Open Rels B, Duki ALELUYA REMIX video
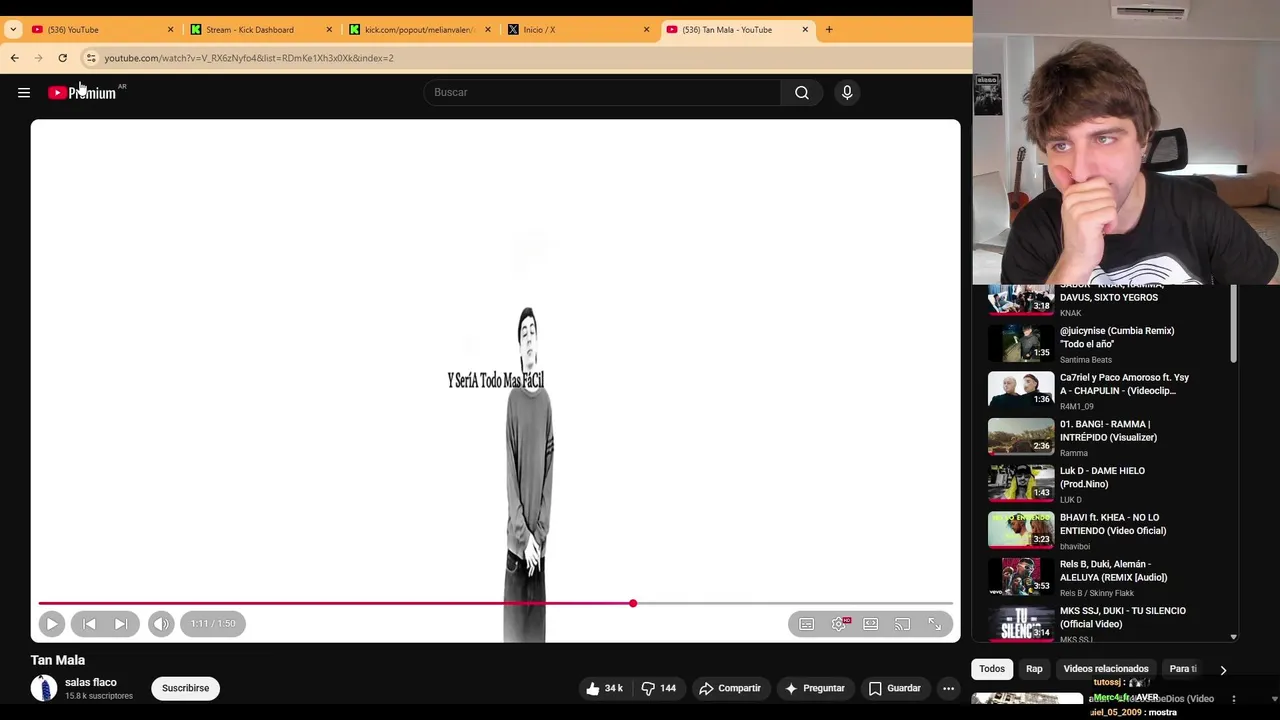 (x=1113, y=571)
